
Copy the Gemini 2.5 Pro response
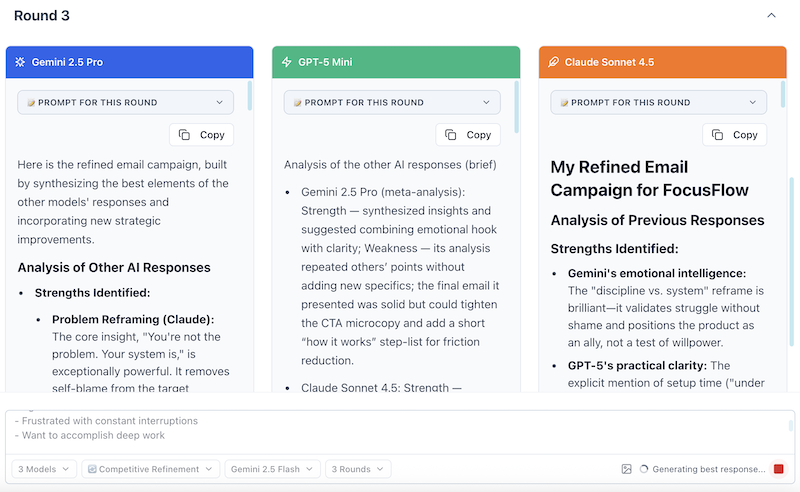click(201, 135)
